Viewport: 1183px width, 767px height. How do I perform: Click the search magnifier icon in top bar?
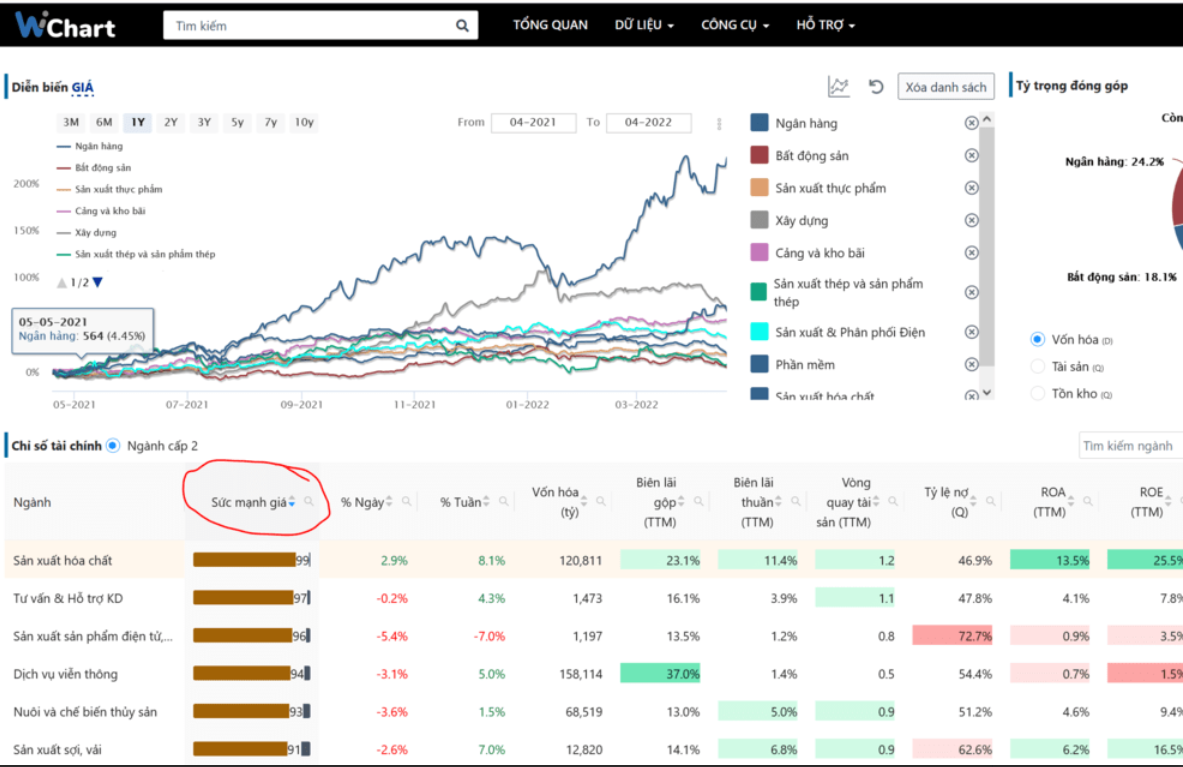click(462, 26)
